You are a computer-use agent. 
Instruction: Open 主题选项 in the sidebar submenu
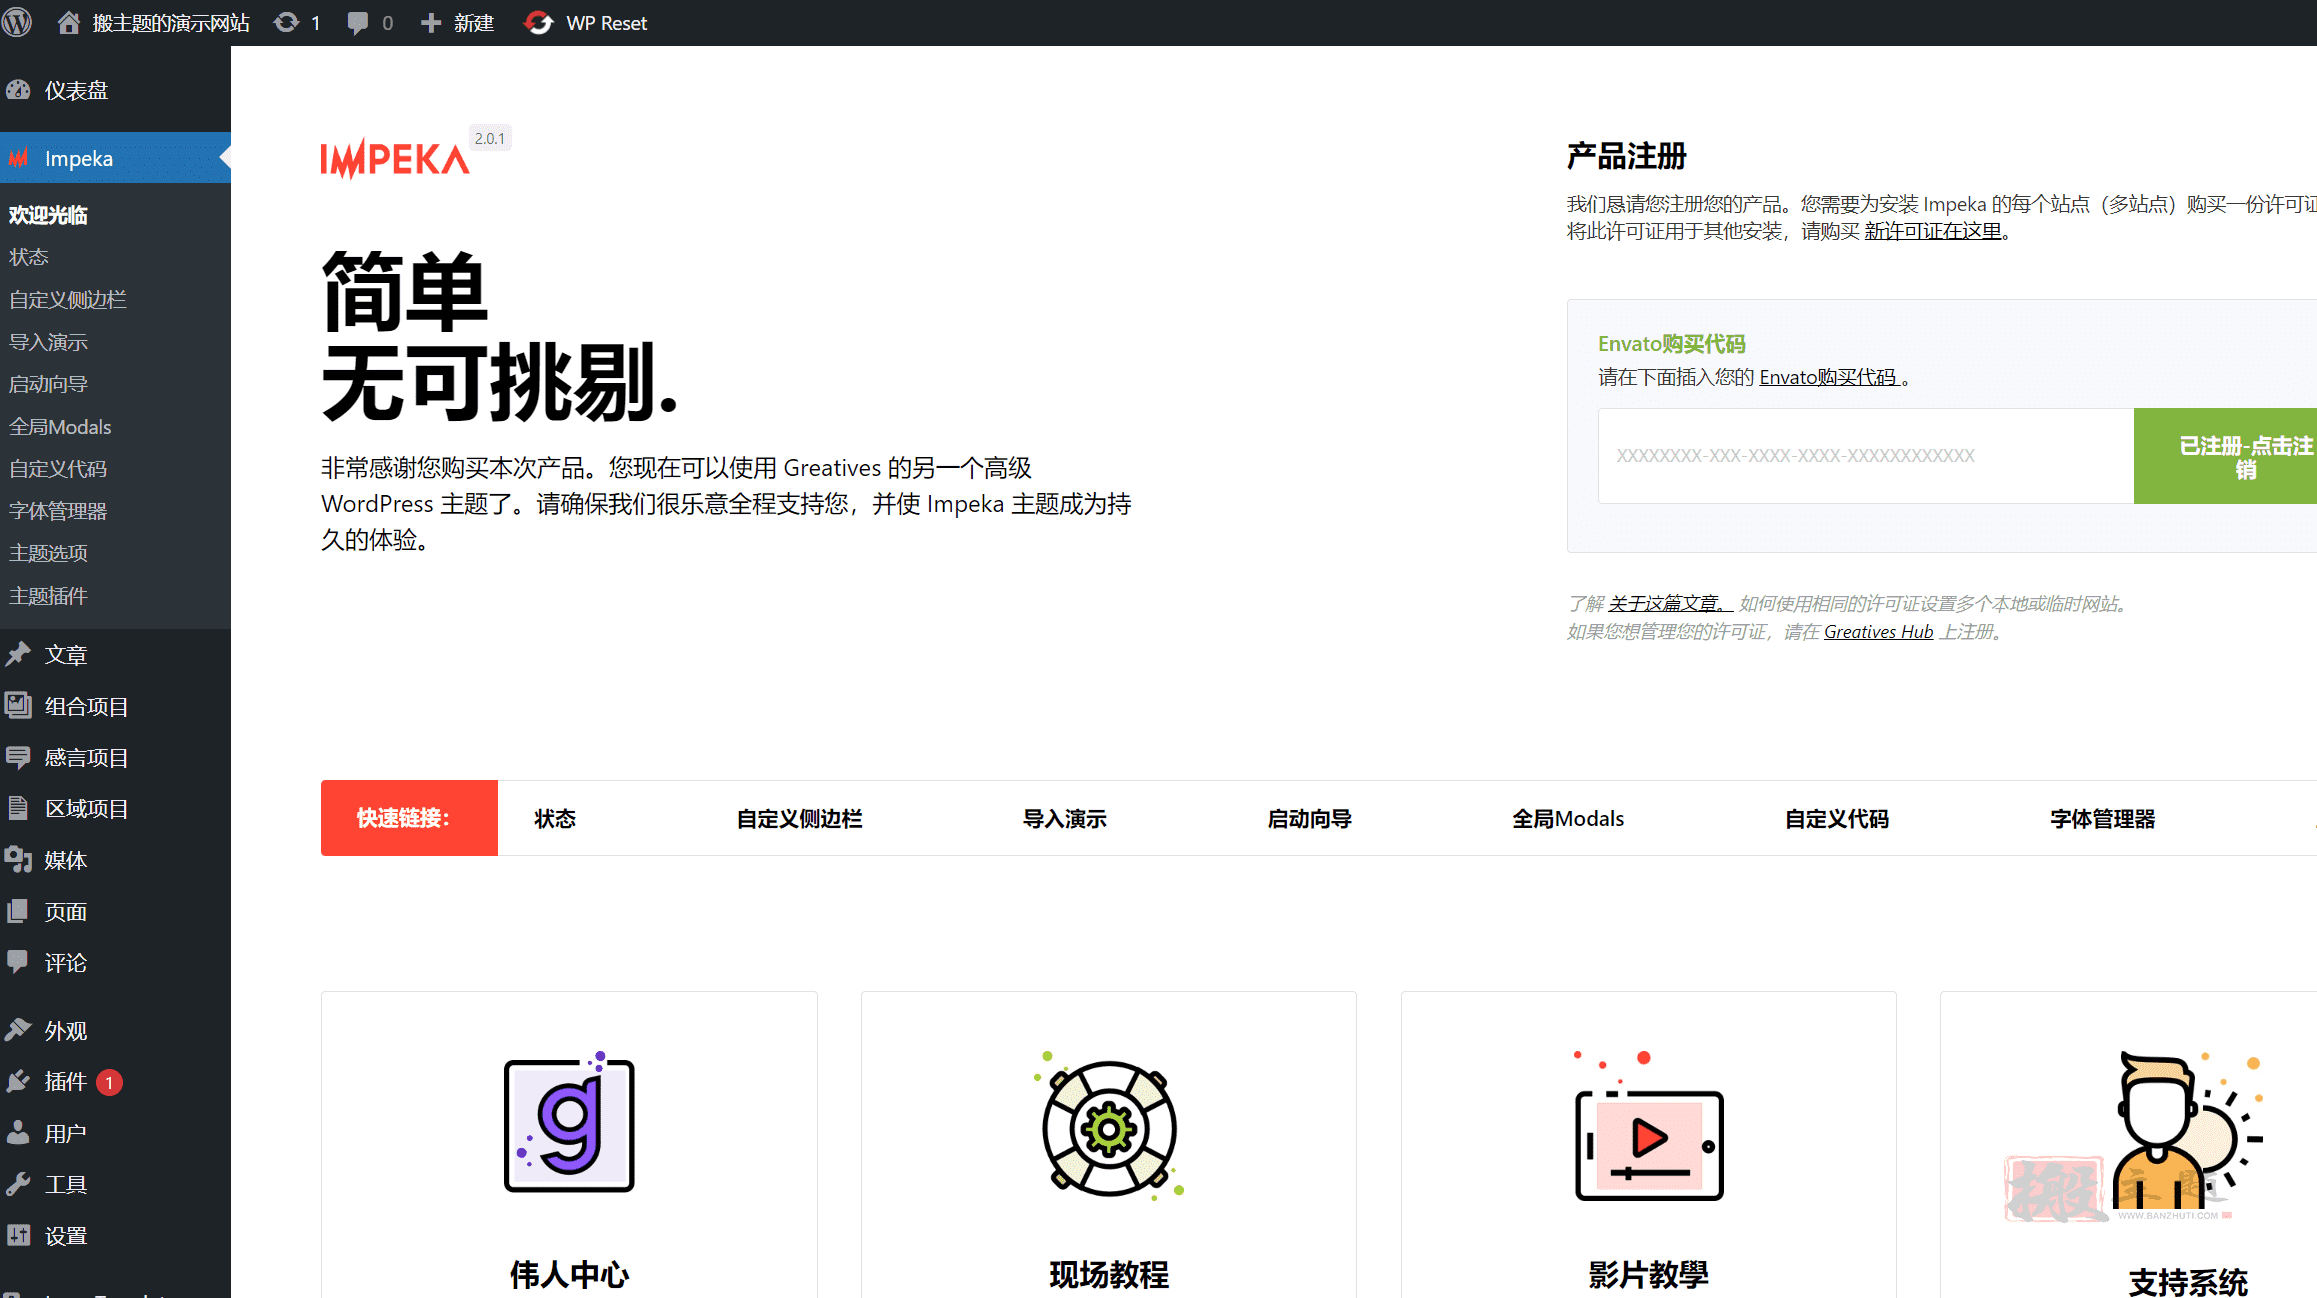click(x=48, y=553)
